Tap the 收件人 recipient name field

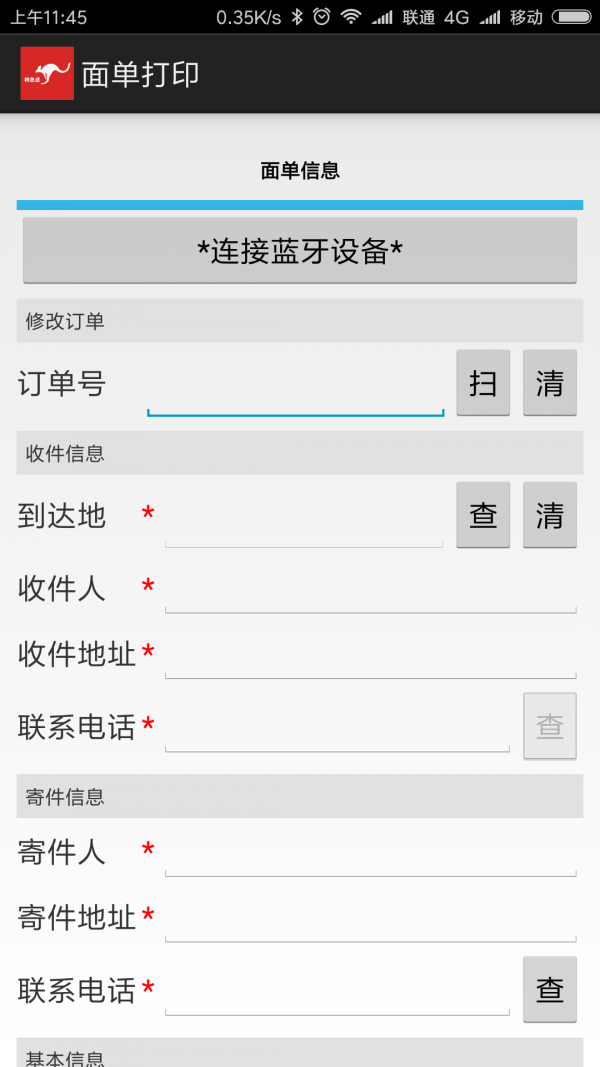click(370, 594)
